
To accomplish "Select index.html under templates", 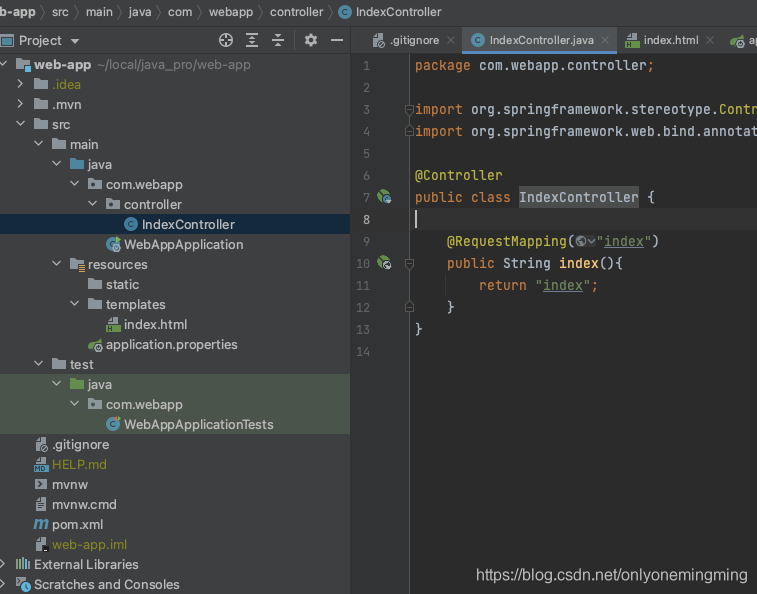I will coord(175,325).
